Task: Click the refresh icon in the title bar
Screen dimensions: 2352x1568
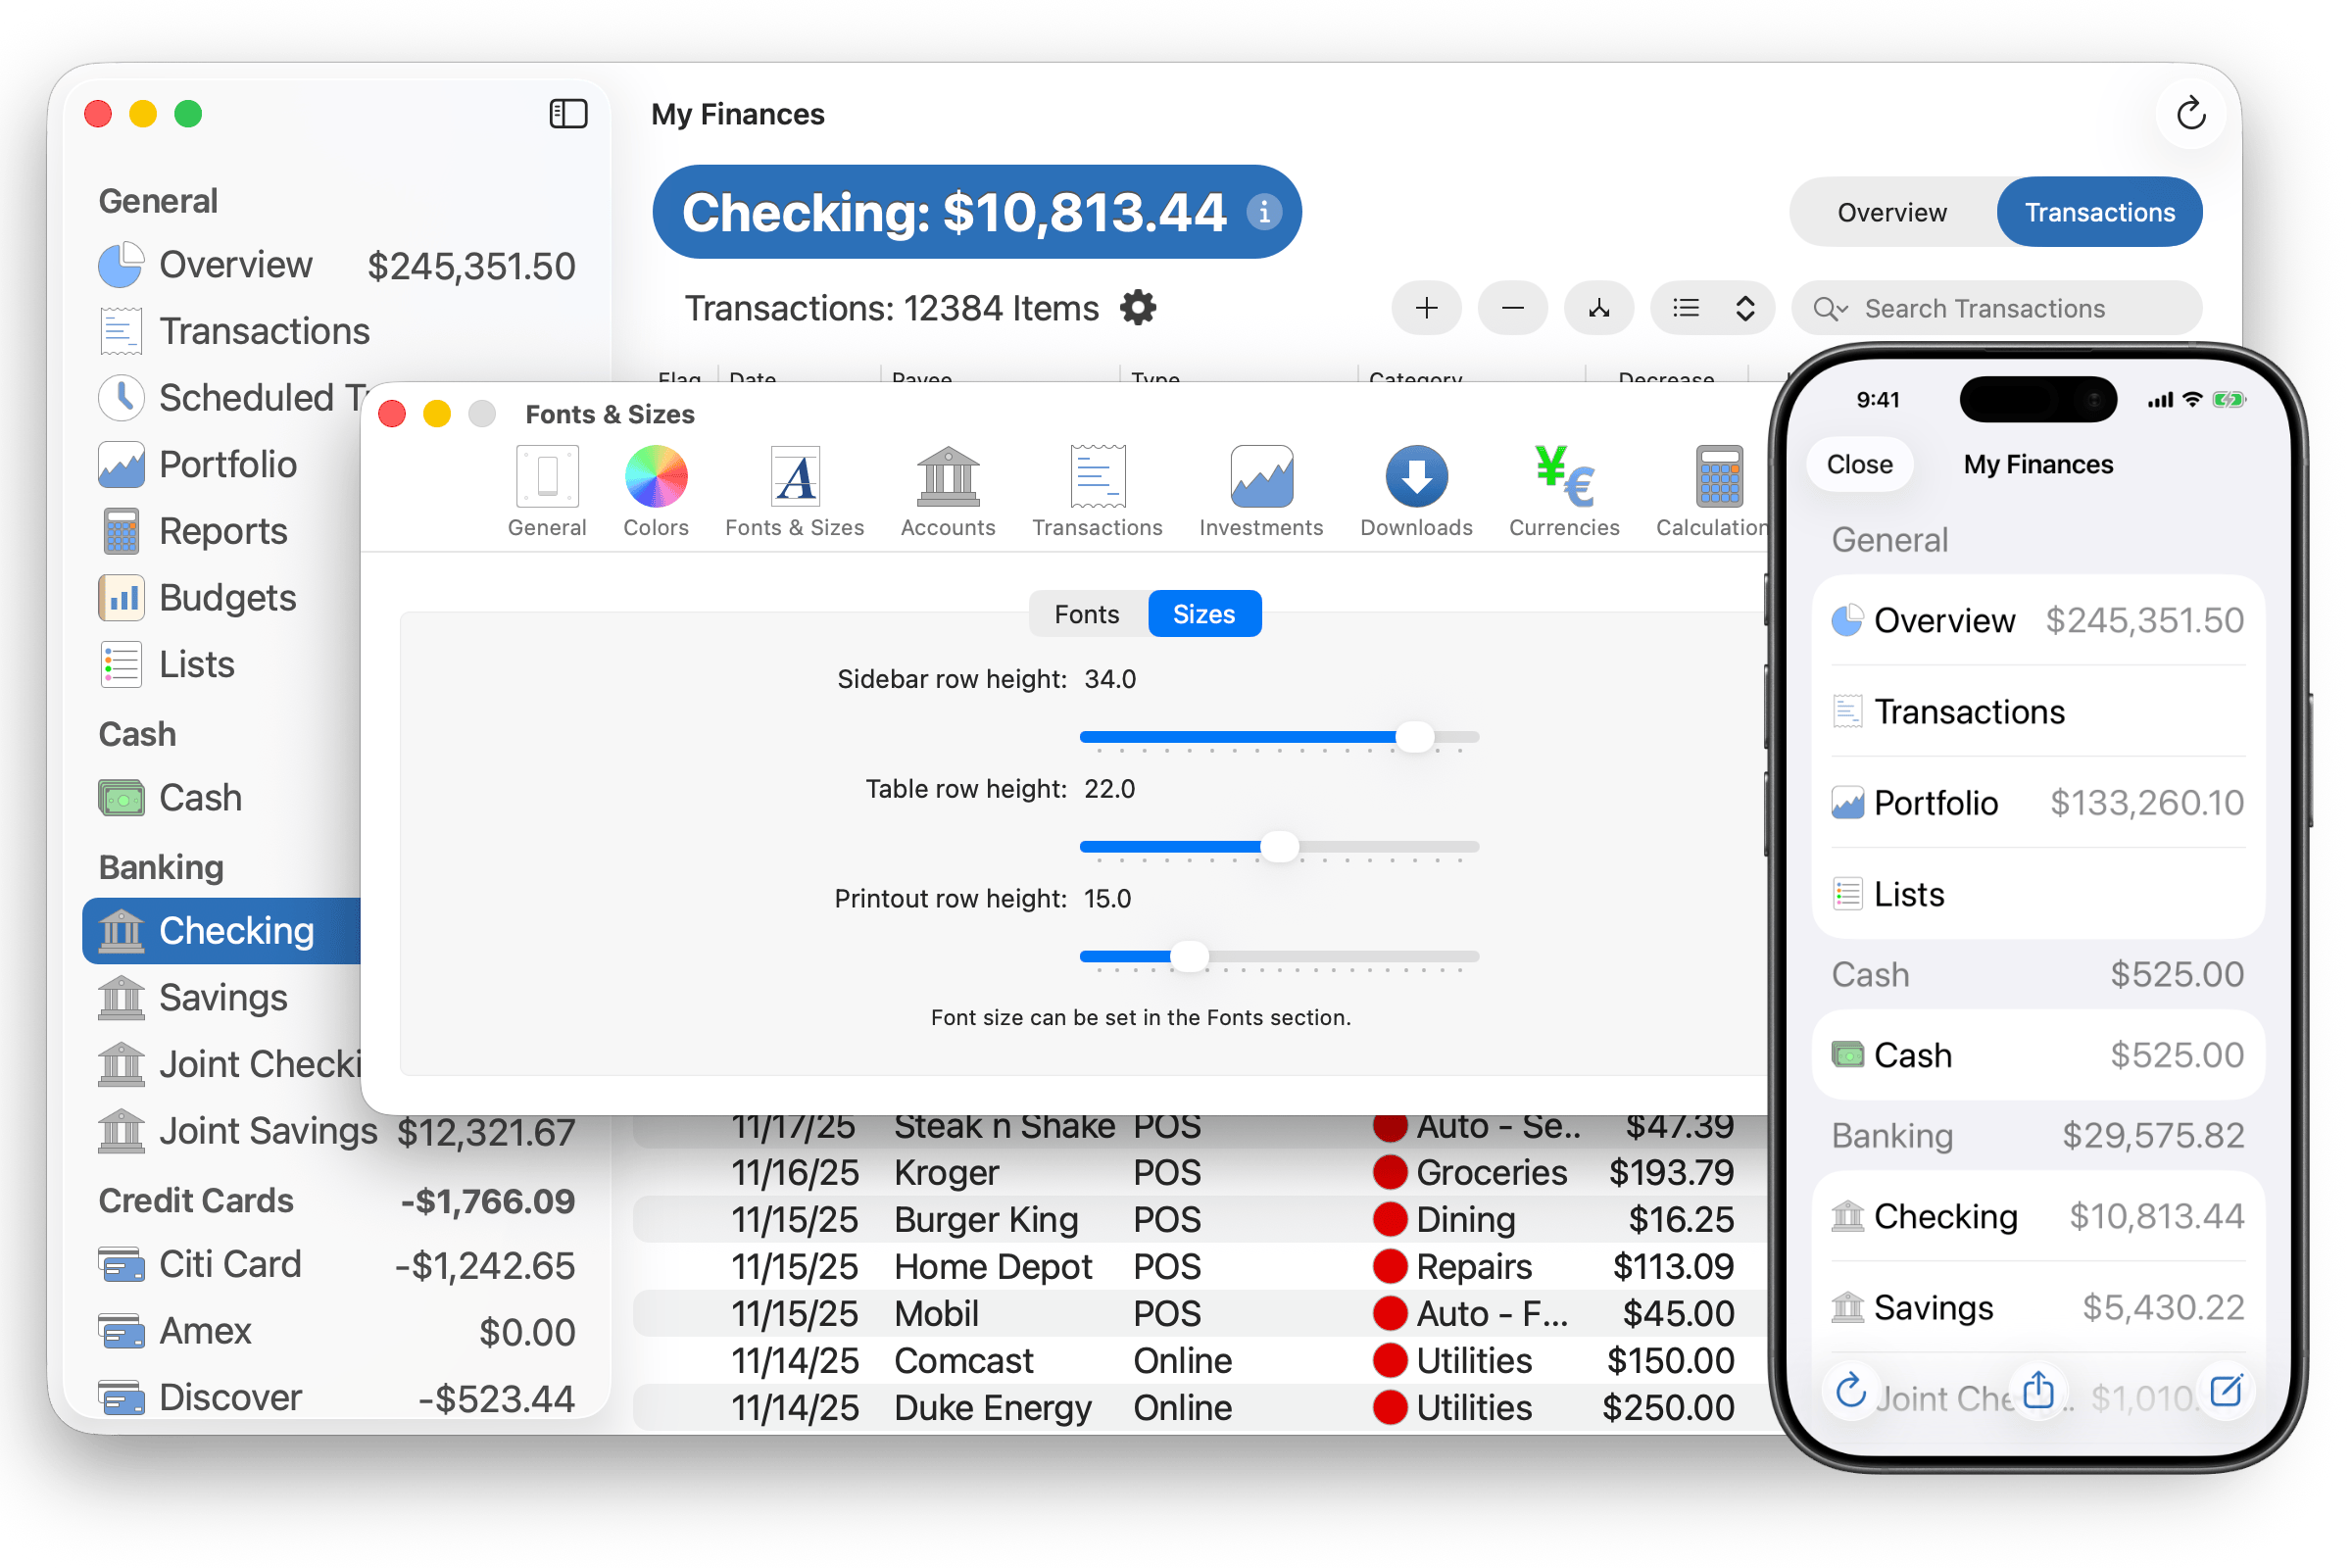Action: coord(2190,114)
